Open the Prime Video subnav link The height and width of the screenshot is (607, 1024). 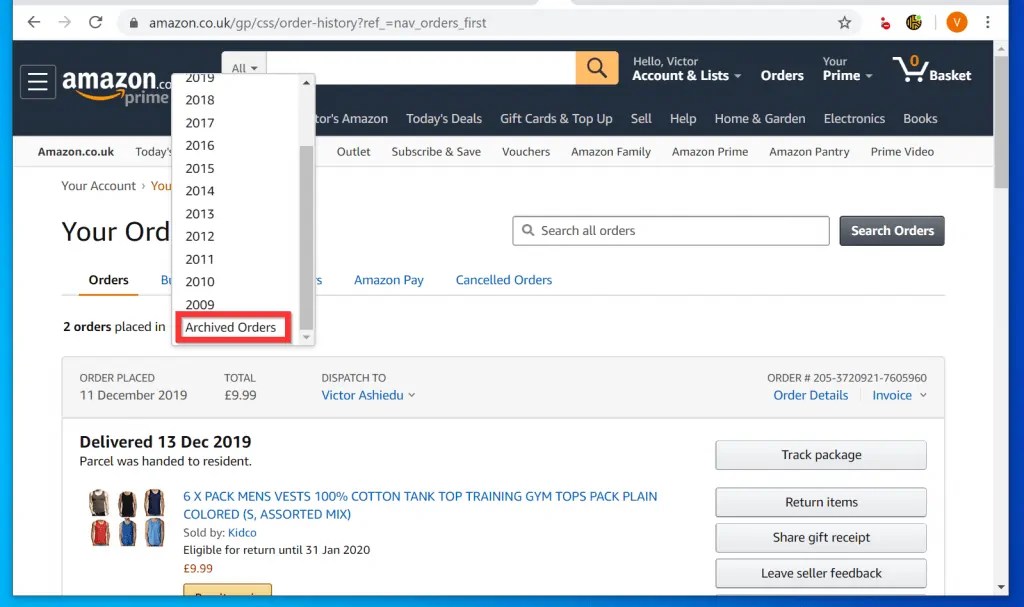point(902,152)
